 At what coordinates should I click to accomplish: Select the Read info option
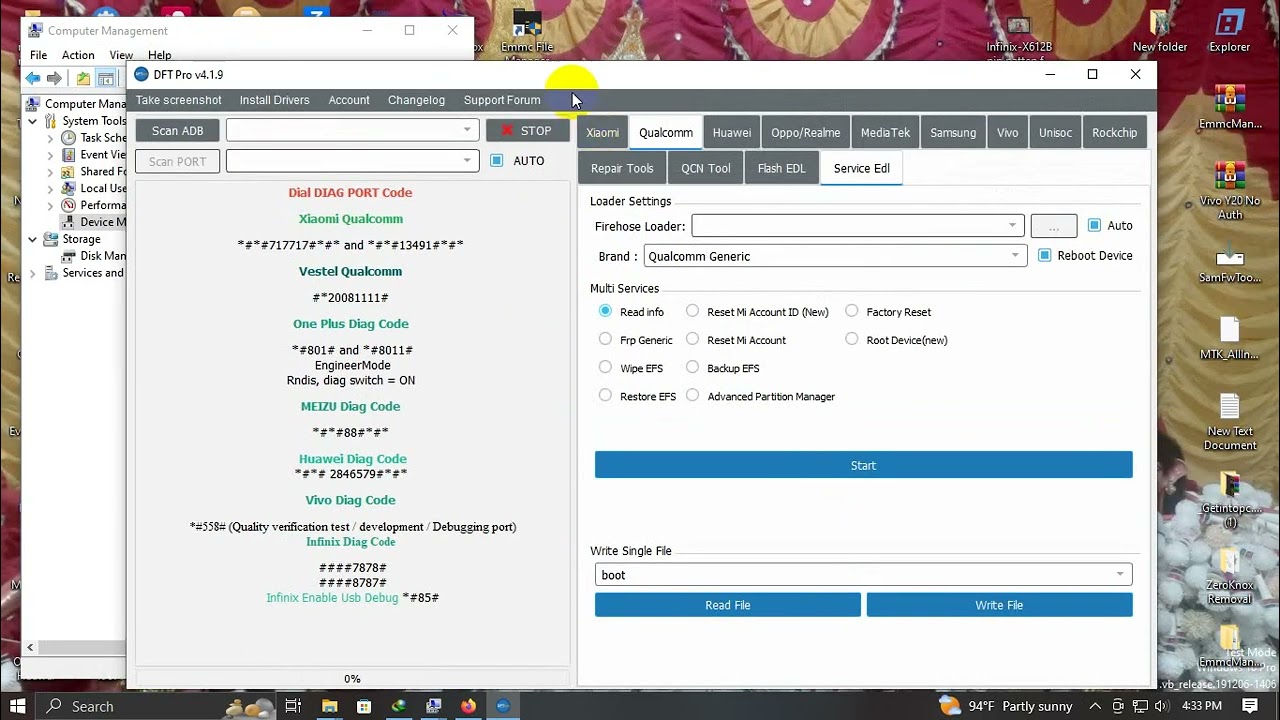(x=605, y=311)
